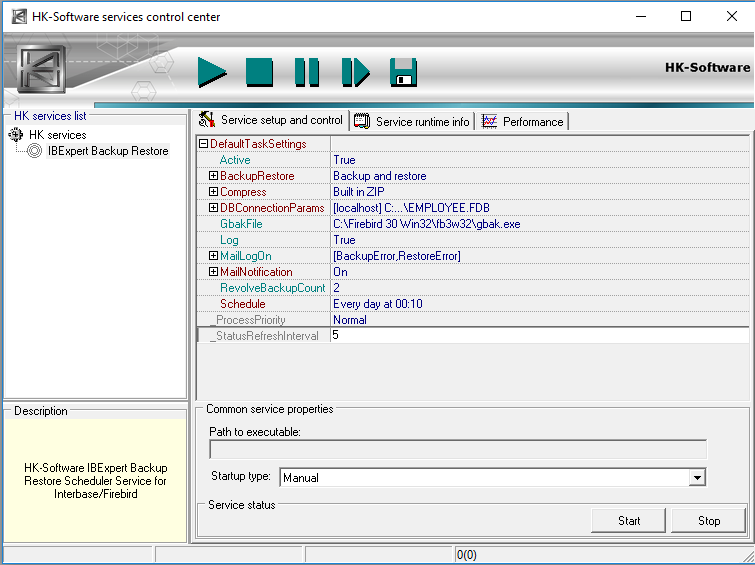Click the application icon in title bar
The height and width of the screenshot is (565, 755).
[x=19, y=16]
